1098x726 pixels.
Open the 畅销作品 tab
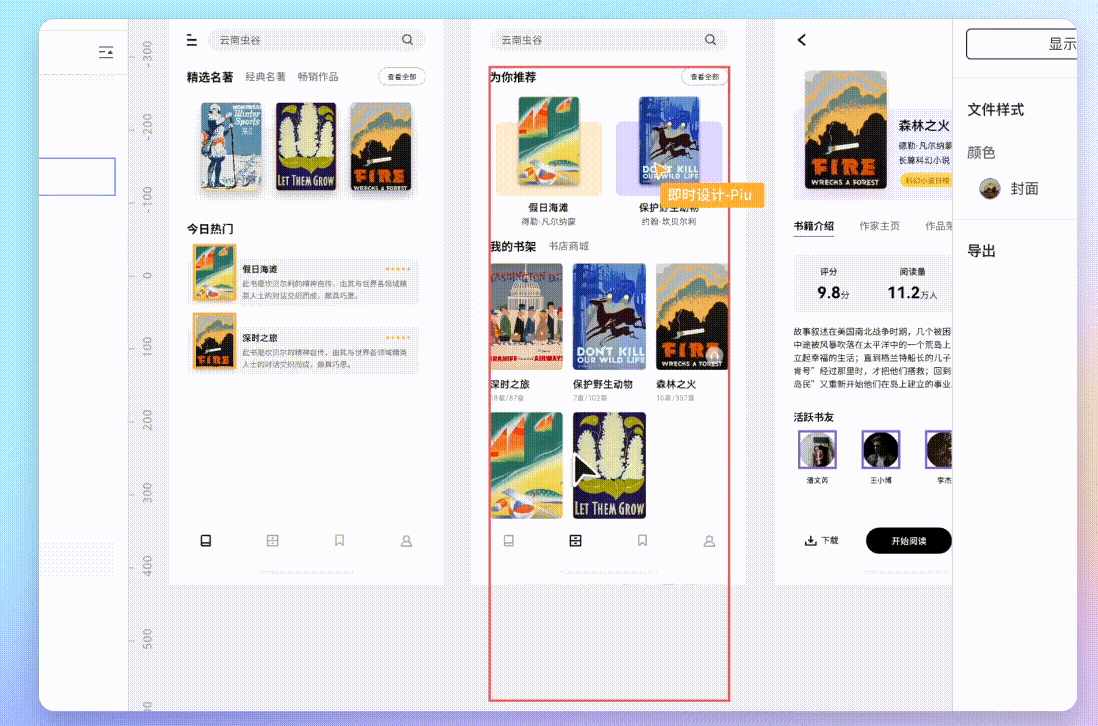[318, 77]
